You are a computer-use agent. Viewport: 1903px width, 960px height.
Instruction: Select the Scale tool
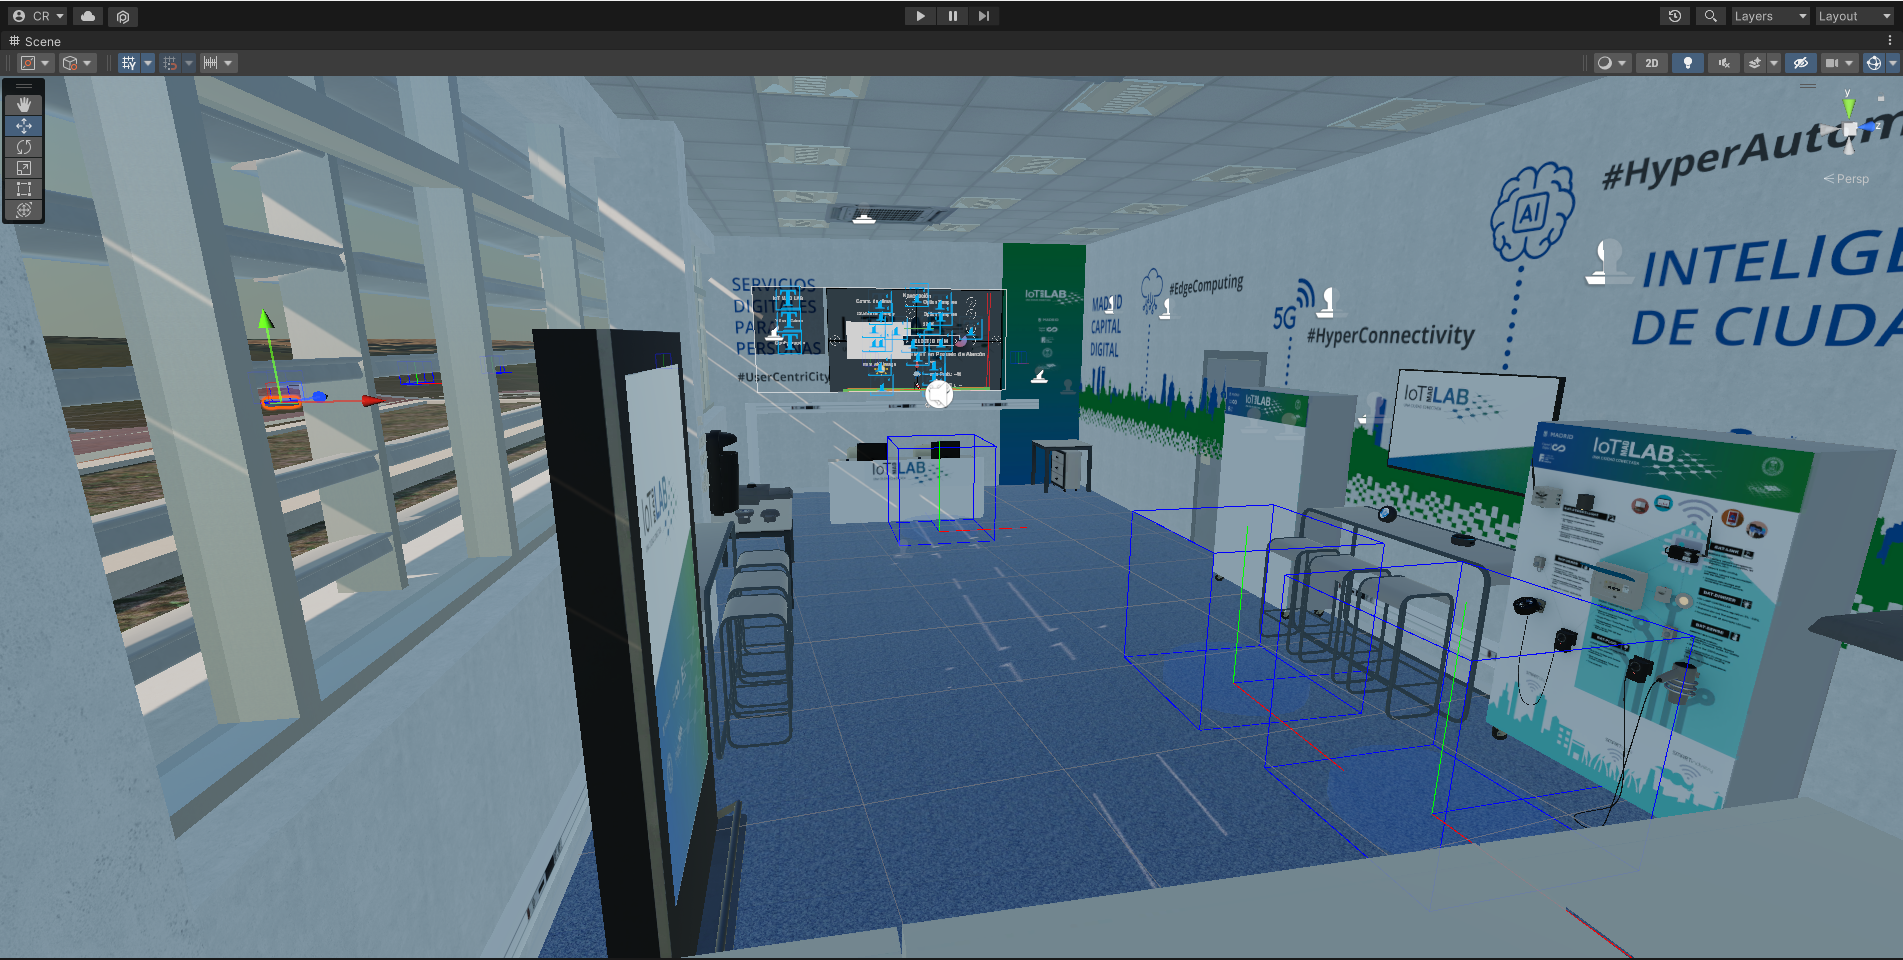[24, 168]
